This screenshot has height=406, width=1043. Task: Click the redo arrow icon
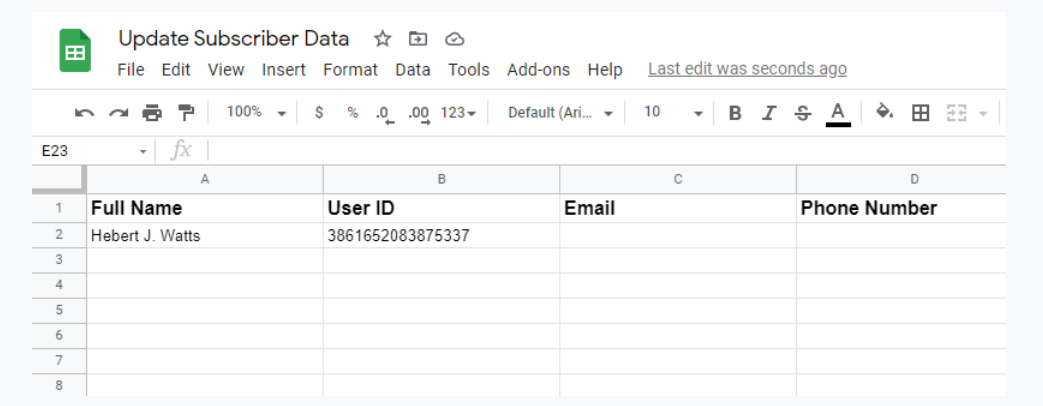point(118,113)
